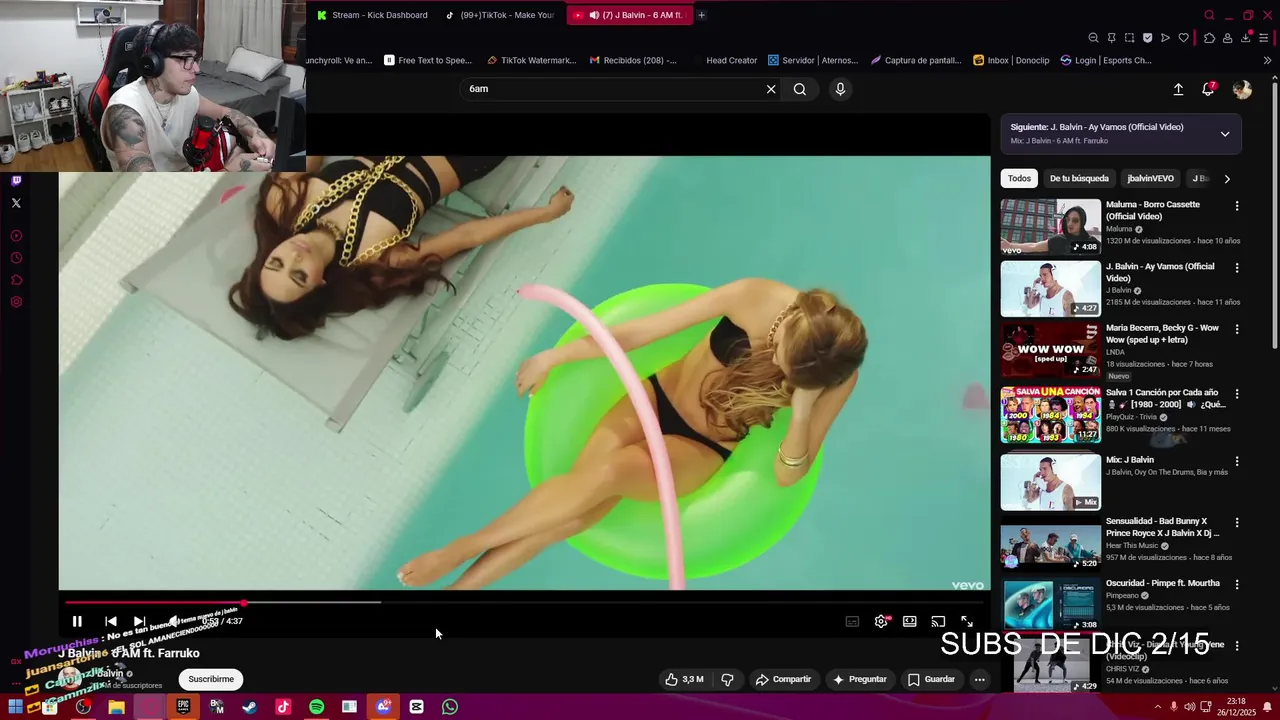This screenshot has width=1280, height=720.
Task: Open the browser easy setup menu icon
Action: tap(1263, 38)
